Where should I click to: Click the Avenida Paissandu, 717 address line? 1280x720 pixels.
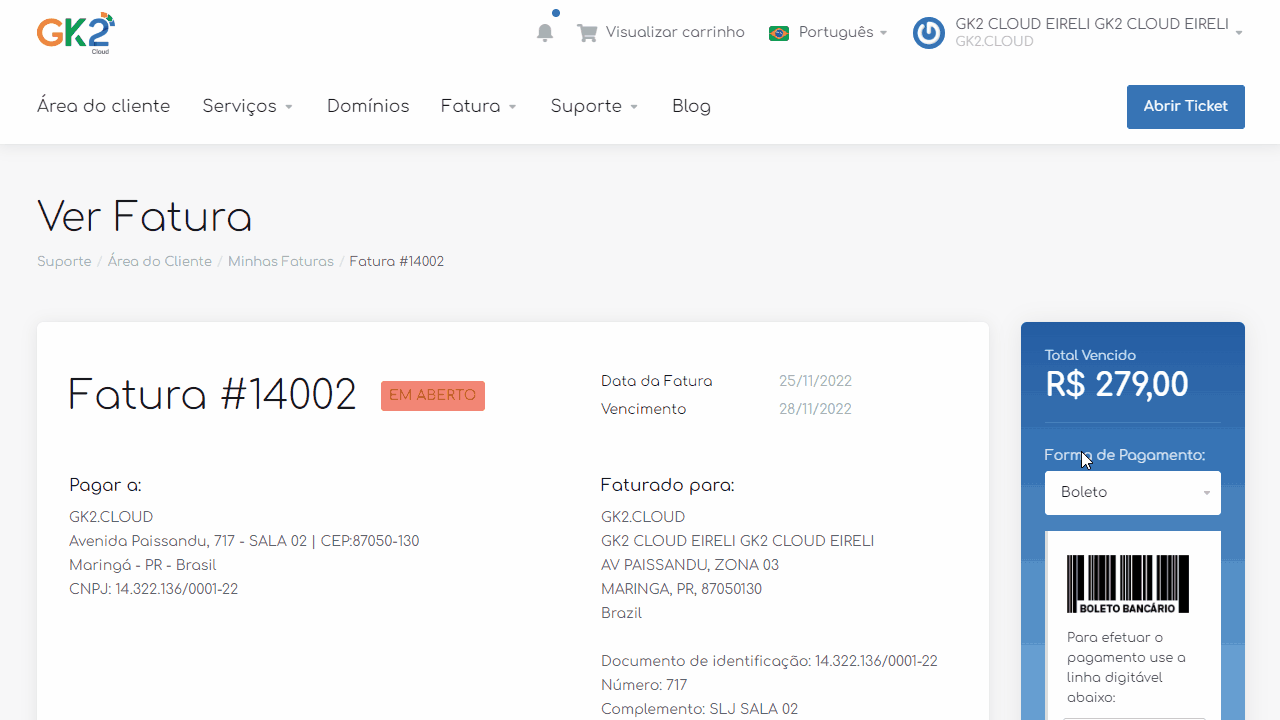[x=244, y=541]
